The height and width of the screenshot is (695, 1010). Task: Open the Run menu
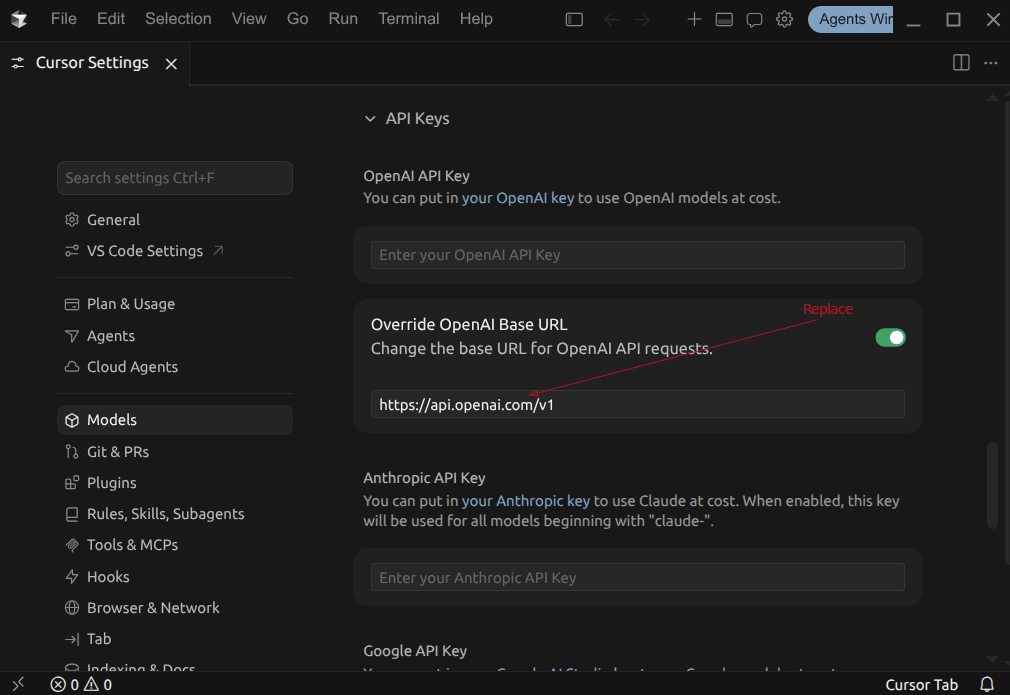point(343,19)
